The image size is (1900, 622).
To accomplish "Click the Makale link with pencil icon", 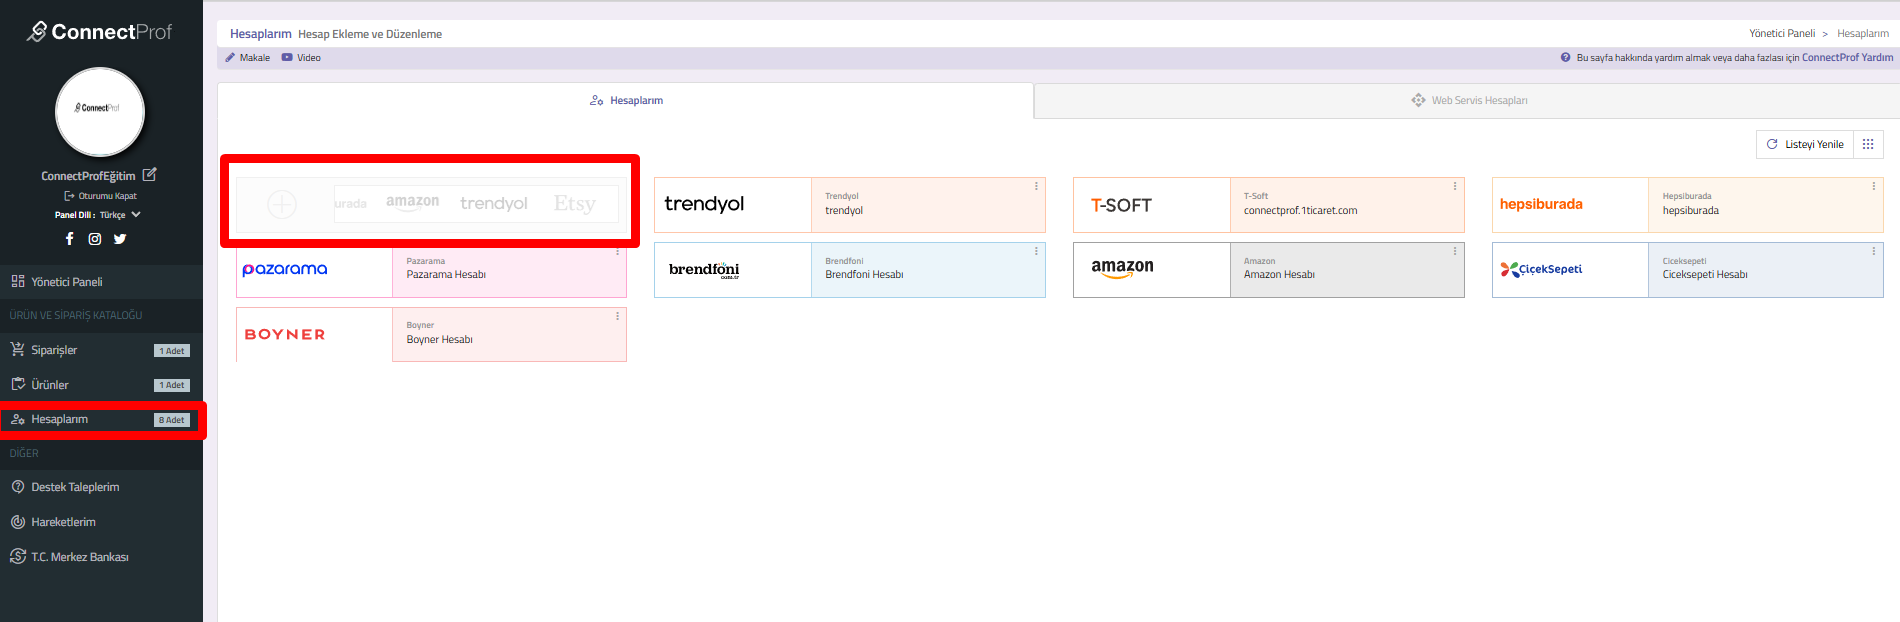I will 248,58.
